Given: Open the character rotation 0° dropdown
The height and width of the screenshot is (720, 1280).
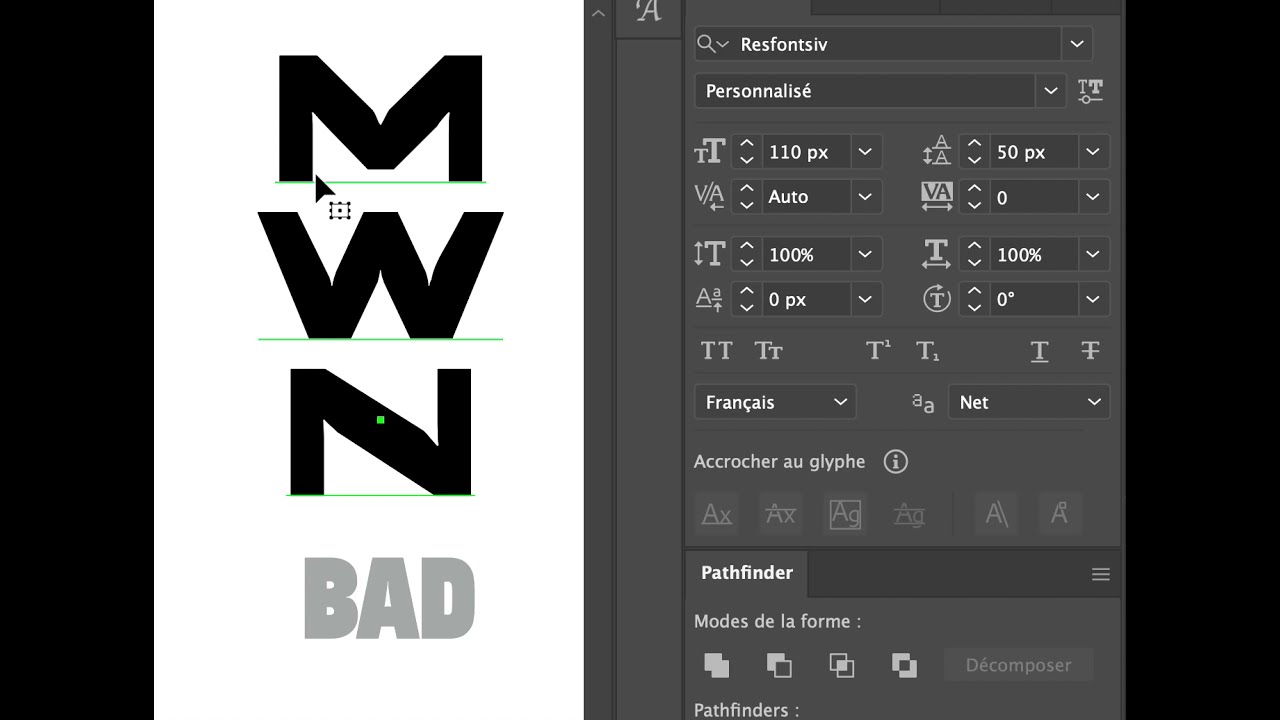Looking at the screenshot, I should tap(1093, 299).
